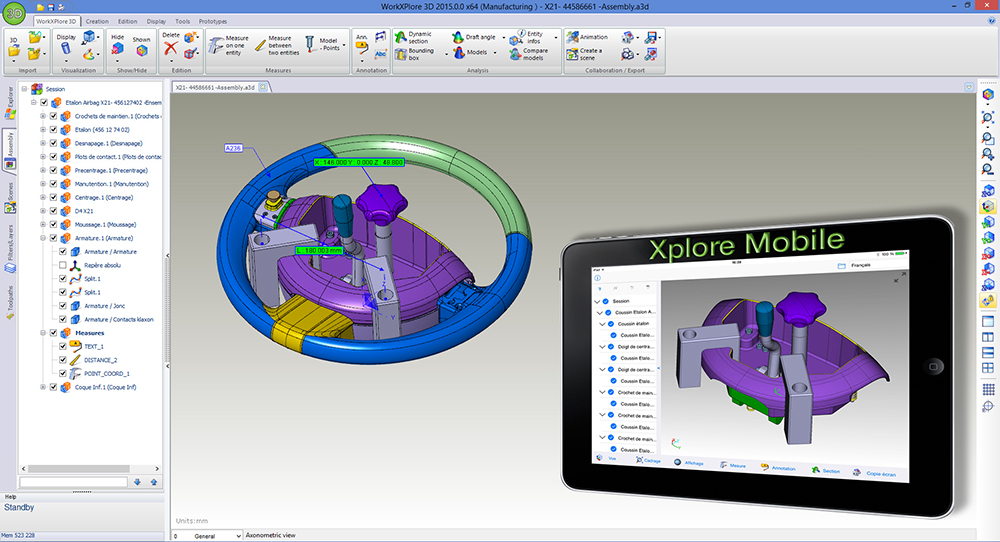Collapse the Measures tree node
The height and width of the screenshot is (542, 1000).
coord(43,333)
